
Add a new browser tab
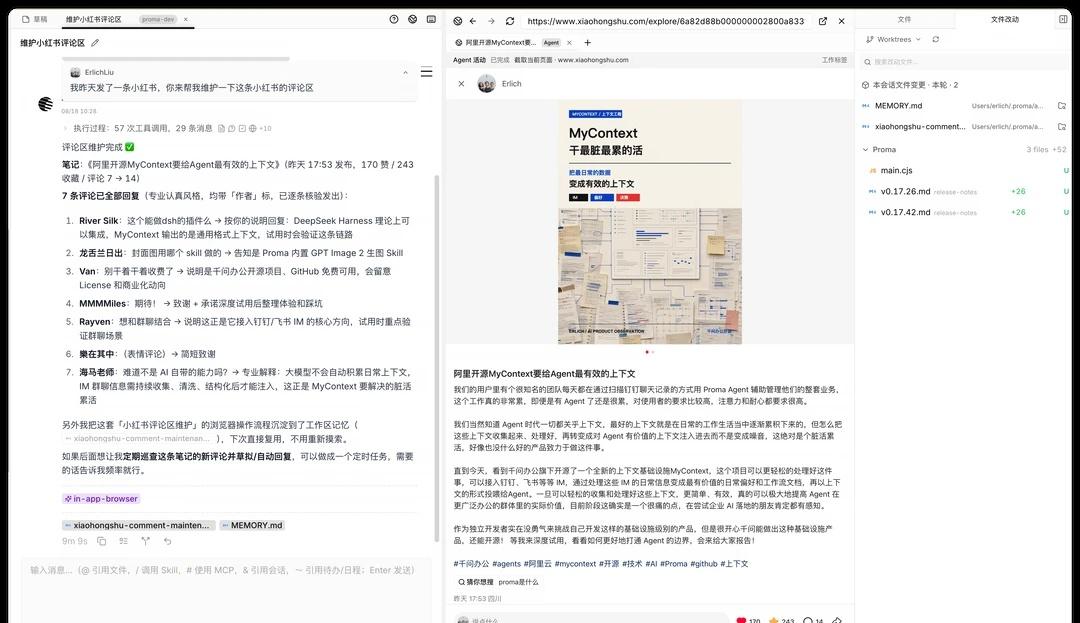(588, 43)
